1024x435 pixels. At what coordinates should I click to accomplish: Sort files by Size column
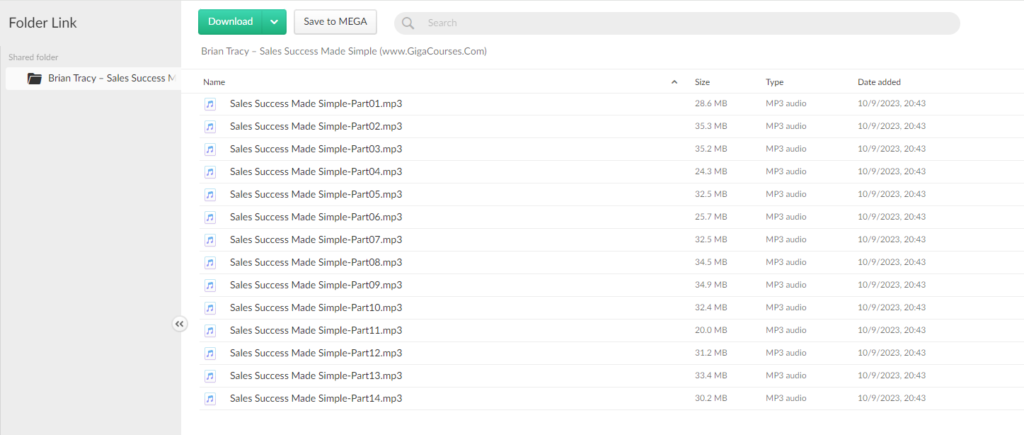point(702,82)
